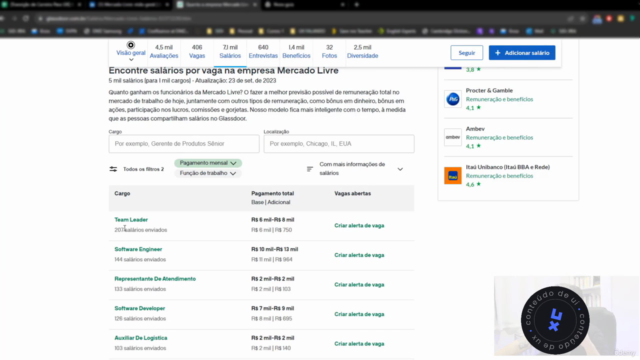This screenshot has height=360, width=640.
Task: Click Criar alerta de vaga for Auxiliar De Logística
Action: click(x=359, y=344)
